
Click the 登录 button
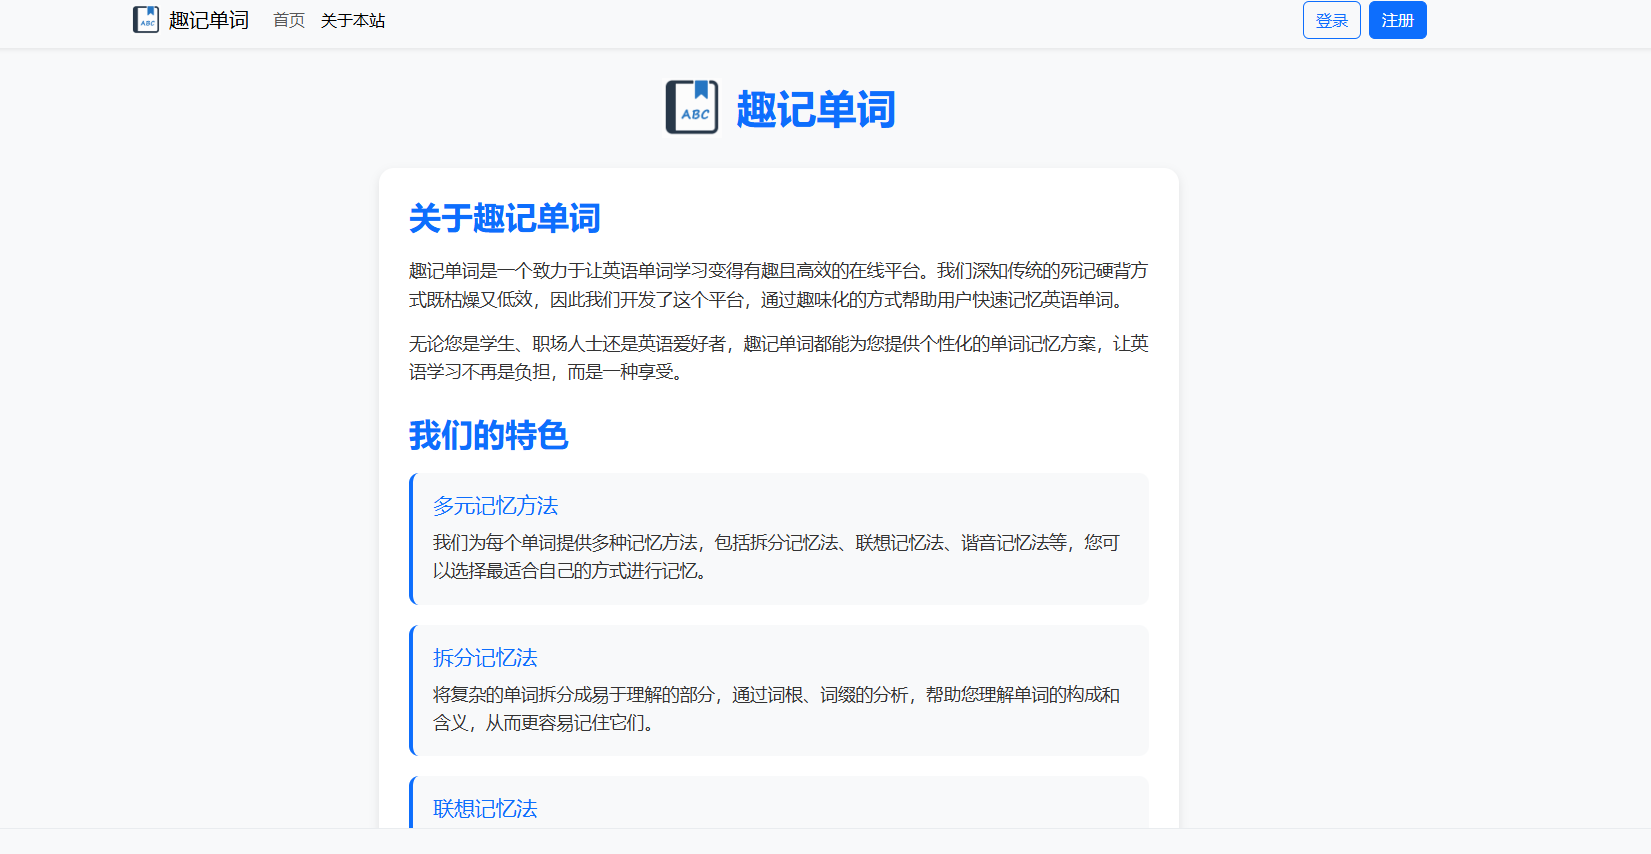[x=1332, y=20]
